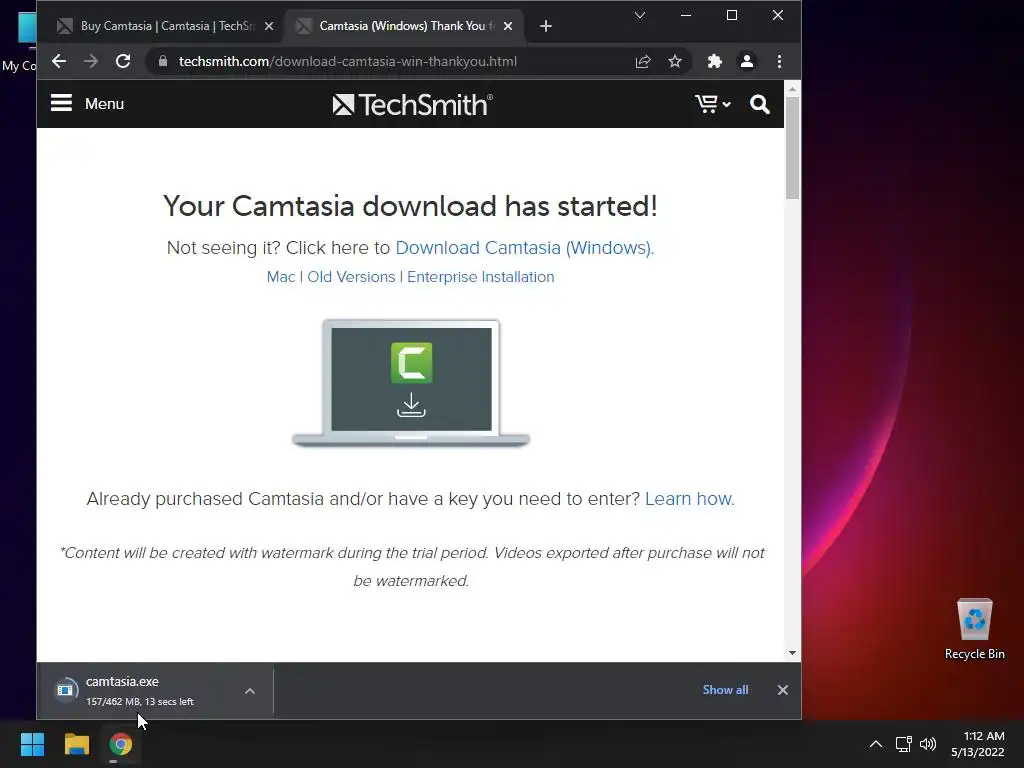Open the Mac download link
The width and height of the screenshot is (1024, 768).
click(281, 277)
